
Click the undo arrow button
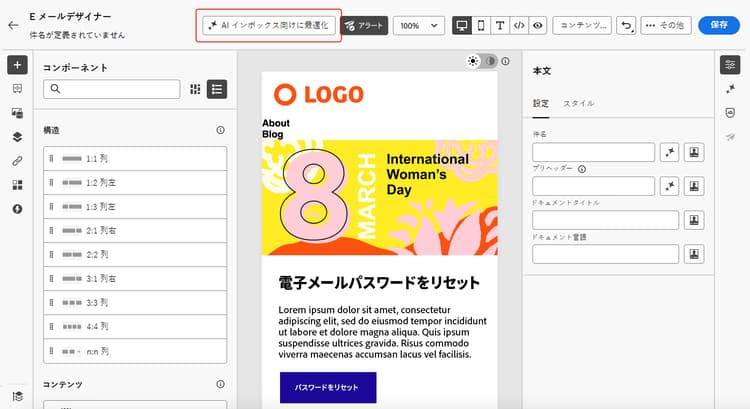click(627, 25)
